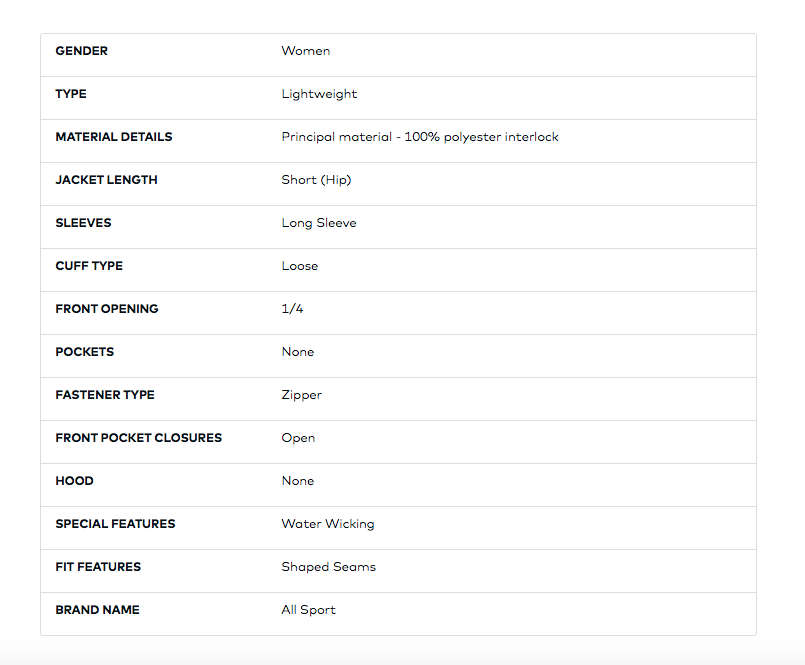805x665 pixels.
Task: Select the 'Loose' cuff value
Action: [x=299, y=266]
